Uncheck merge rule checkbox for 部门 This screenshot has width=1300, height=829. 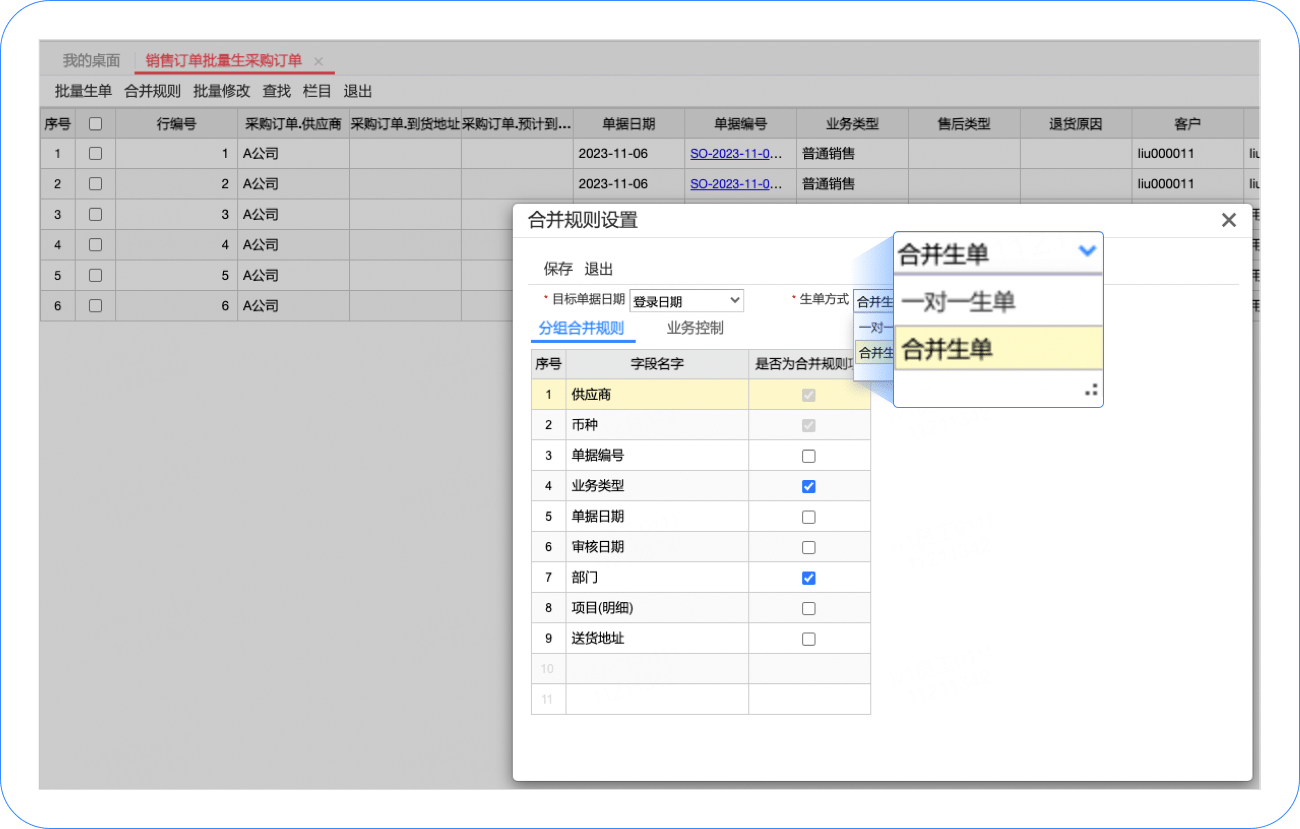pos(809,578)
